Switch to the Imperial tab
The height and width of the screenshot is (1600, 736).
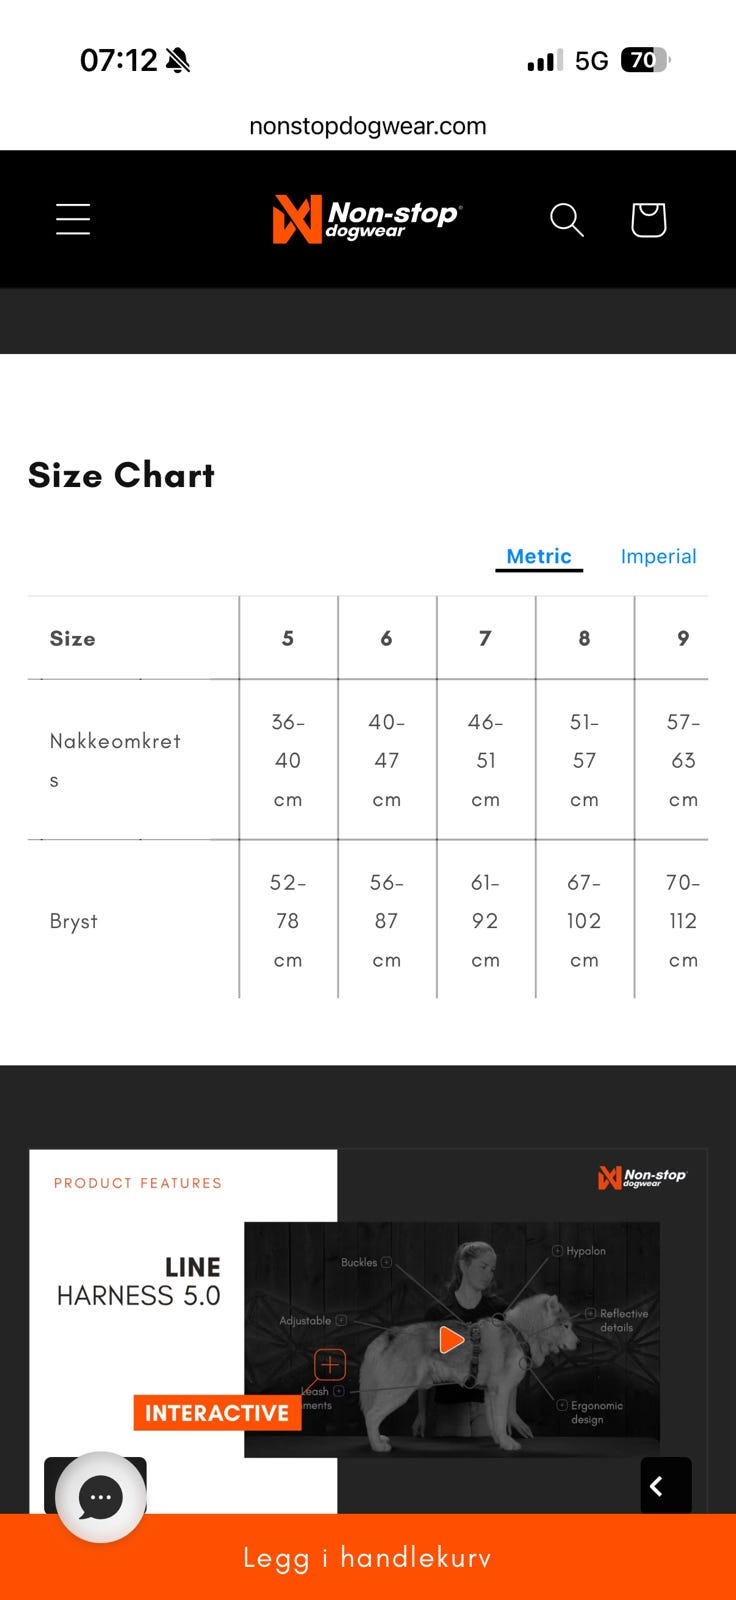point(658,556)
